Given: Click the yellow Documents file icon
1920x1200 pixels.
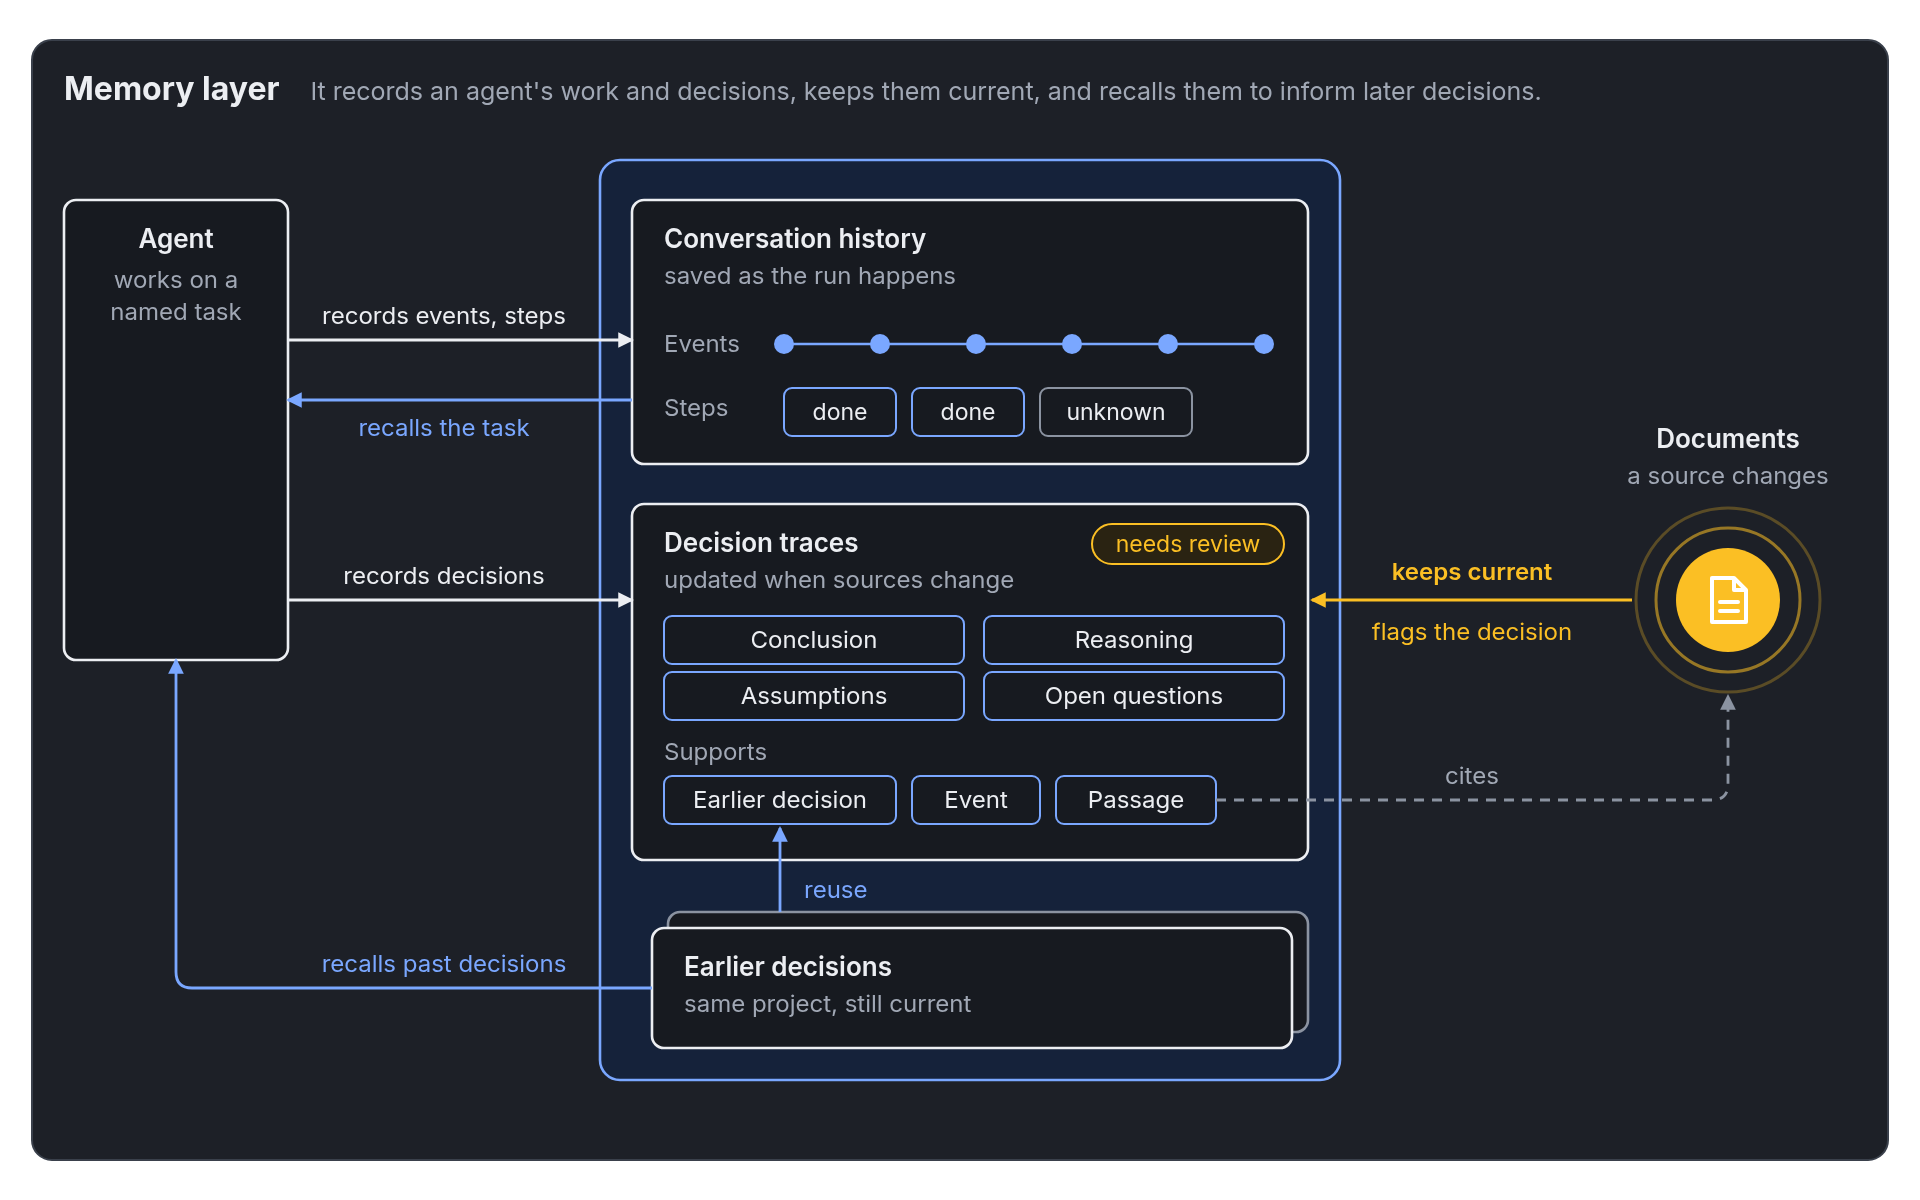Looking at the screenshot, I should (1727, 600).
